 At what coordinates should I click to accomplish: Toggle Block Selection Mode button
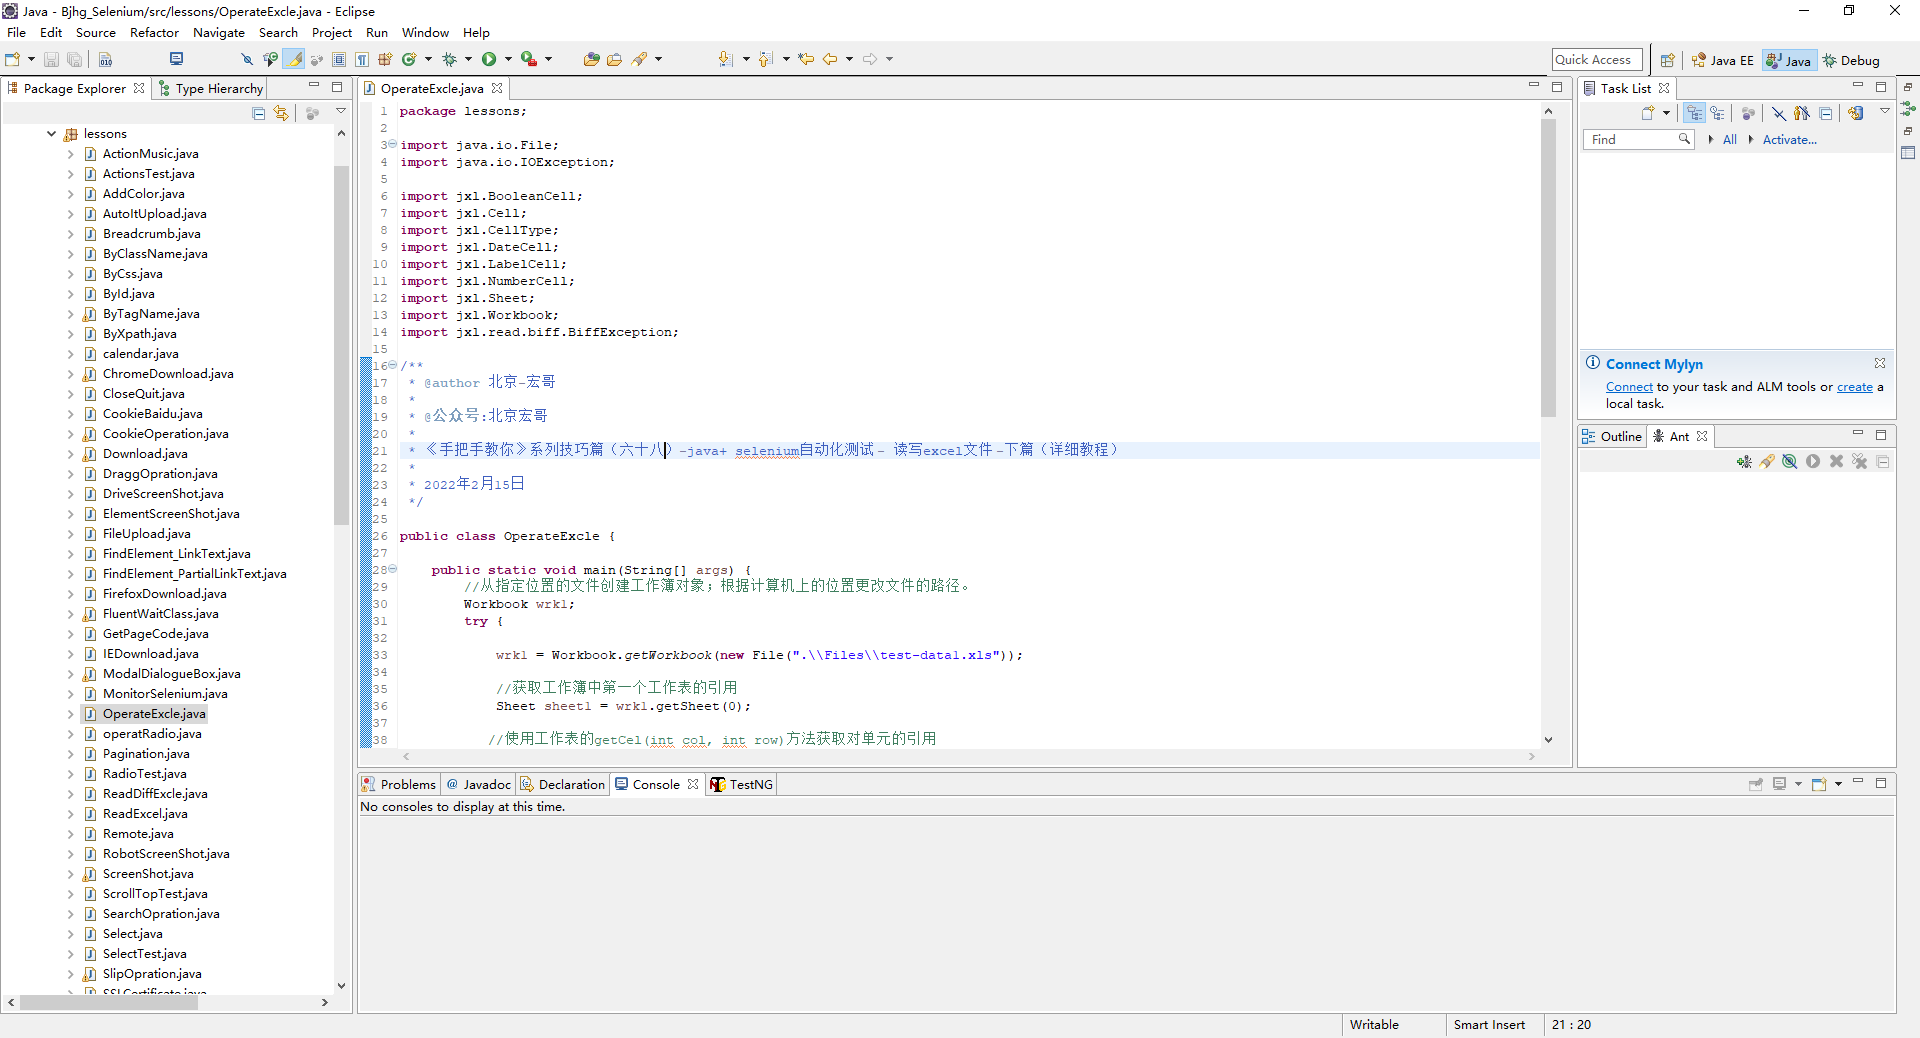[x=339, y=59]
